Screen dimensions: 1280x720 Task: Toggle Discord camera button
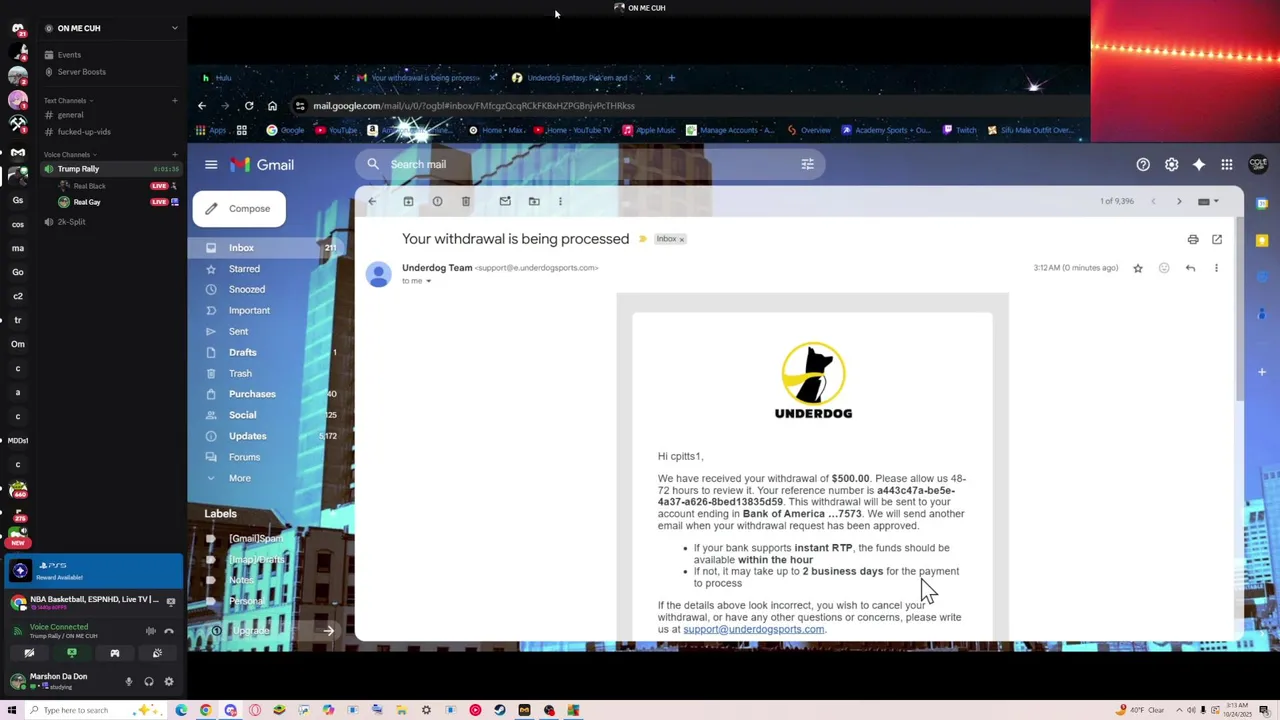29,653
